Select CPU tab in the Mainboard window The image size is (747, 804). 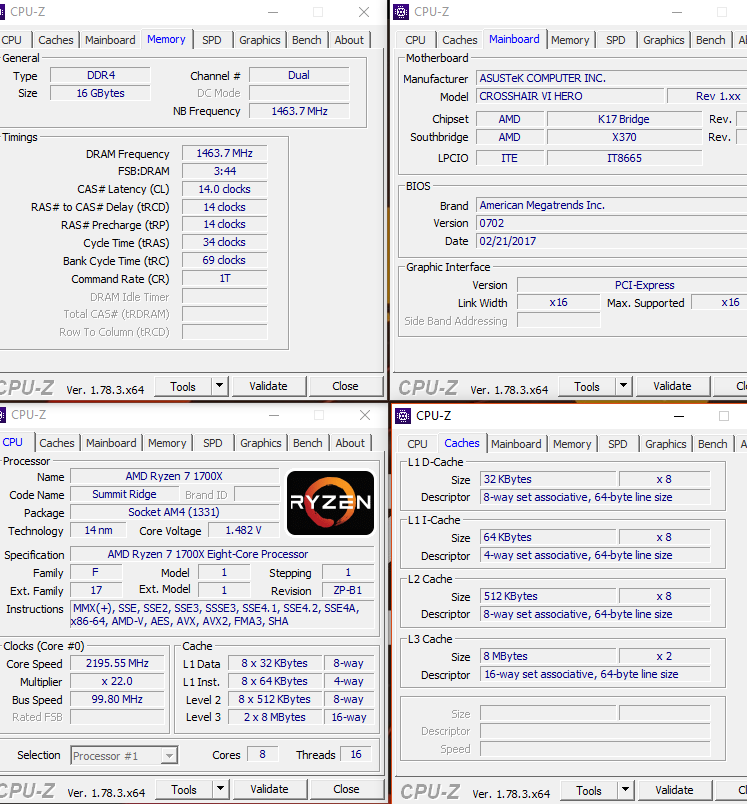[x=415, y=40]
